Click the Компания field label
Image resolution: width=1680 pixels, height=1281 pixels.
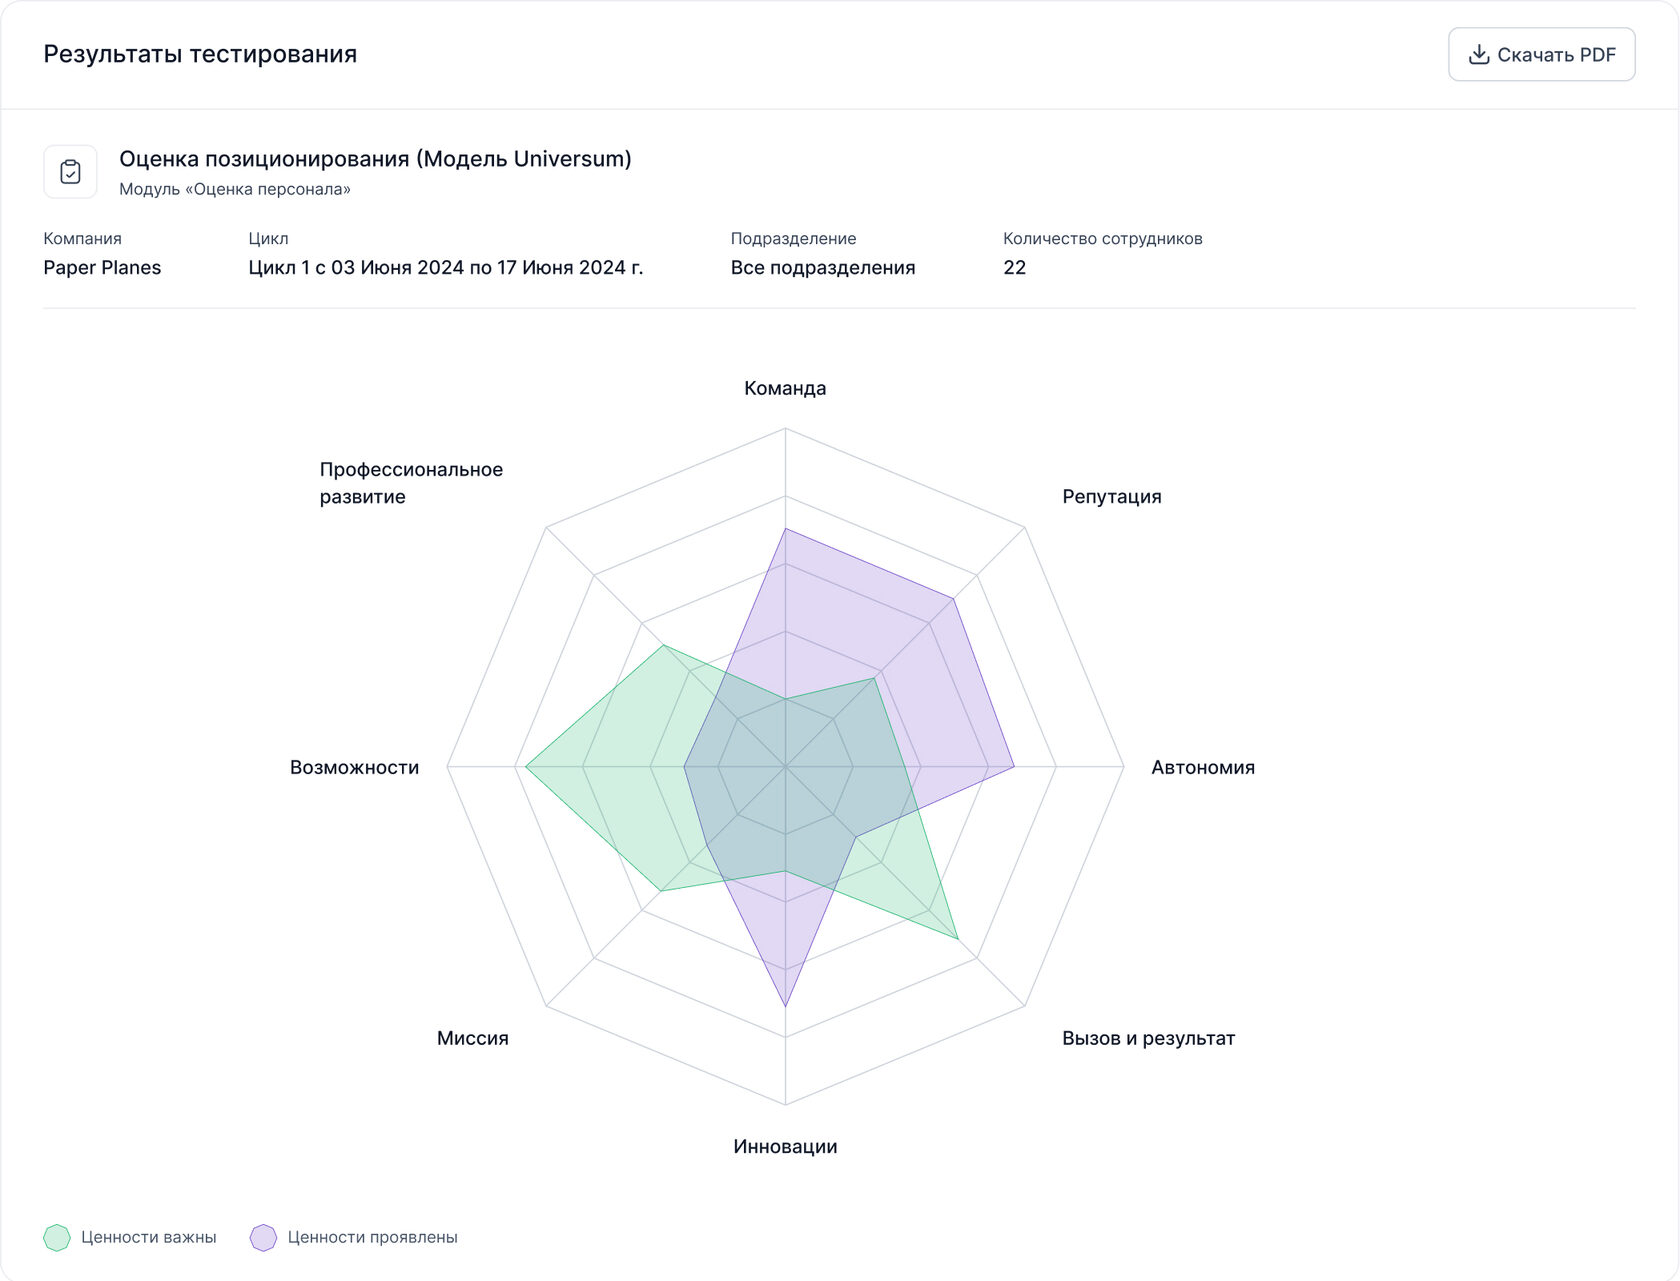pyautogui.click(x=82, y=238)
